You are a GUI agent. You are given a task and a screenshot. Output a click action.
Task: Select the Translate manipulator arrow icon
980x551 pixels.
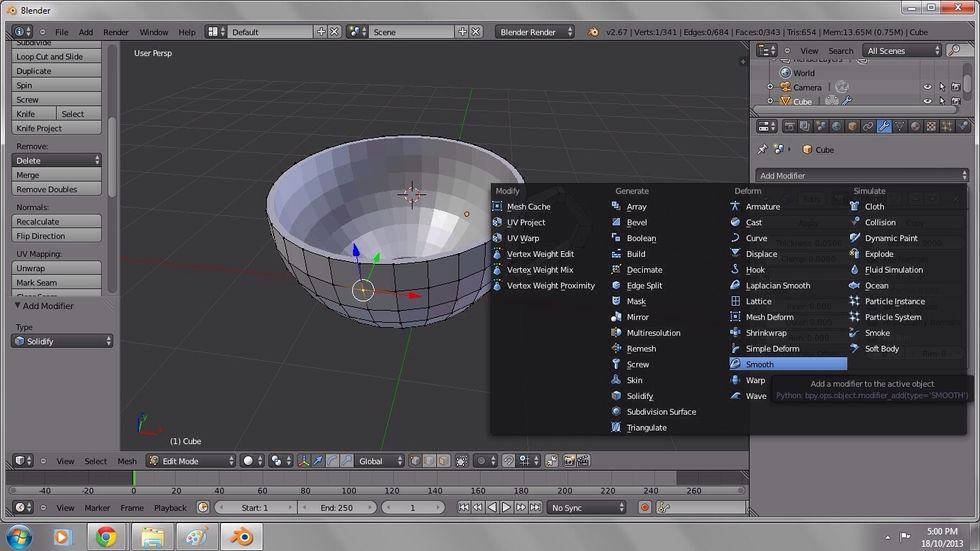pyautogui.click(x=318, y=461)
